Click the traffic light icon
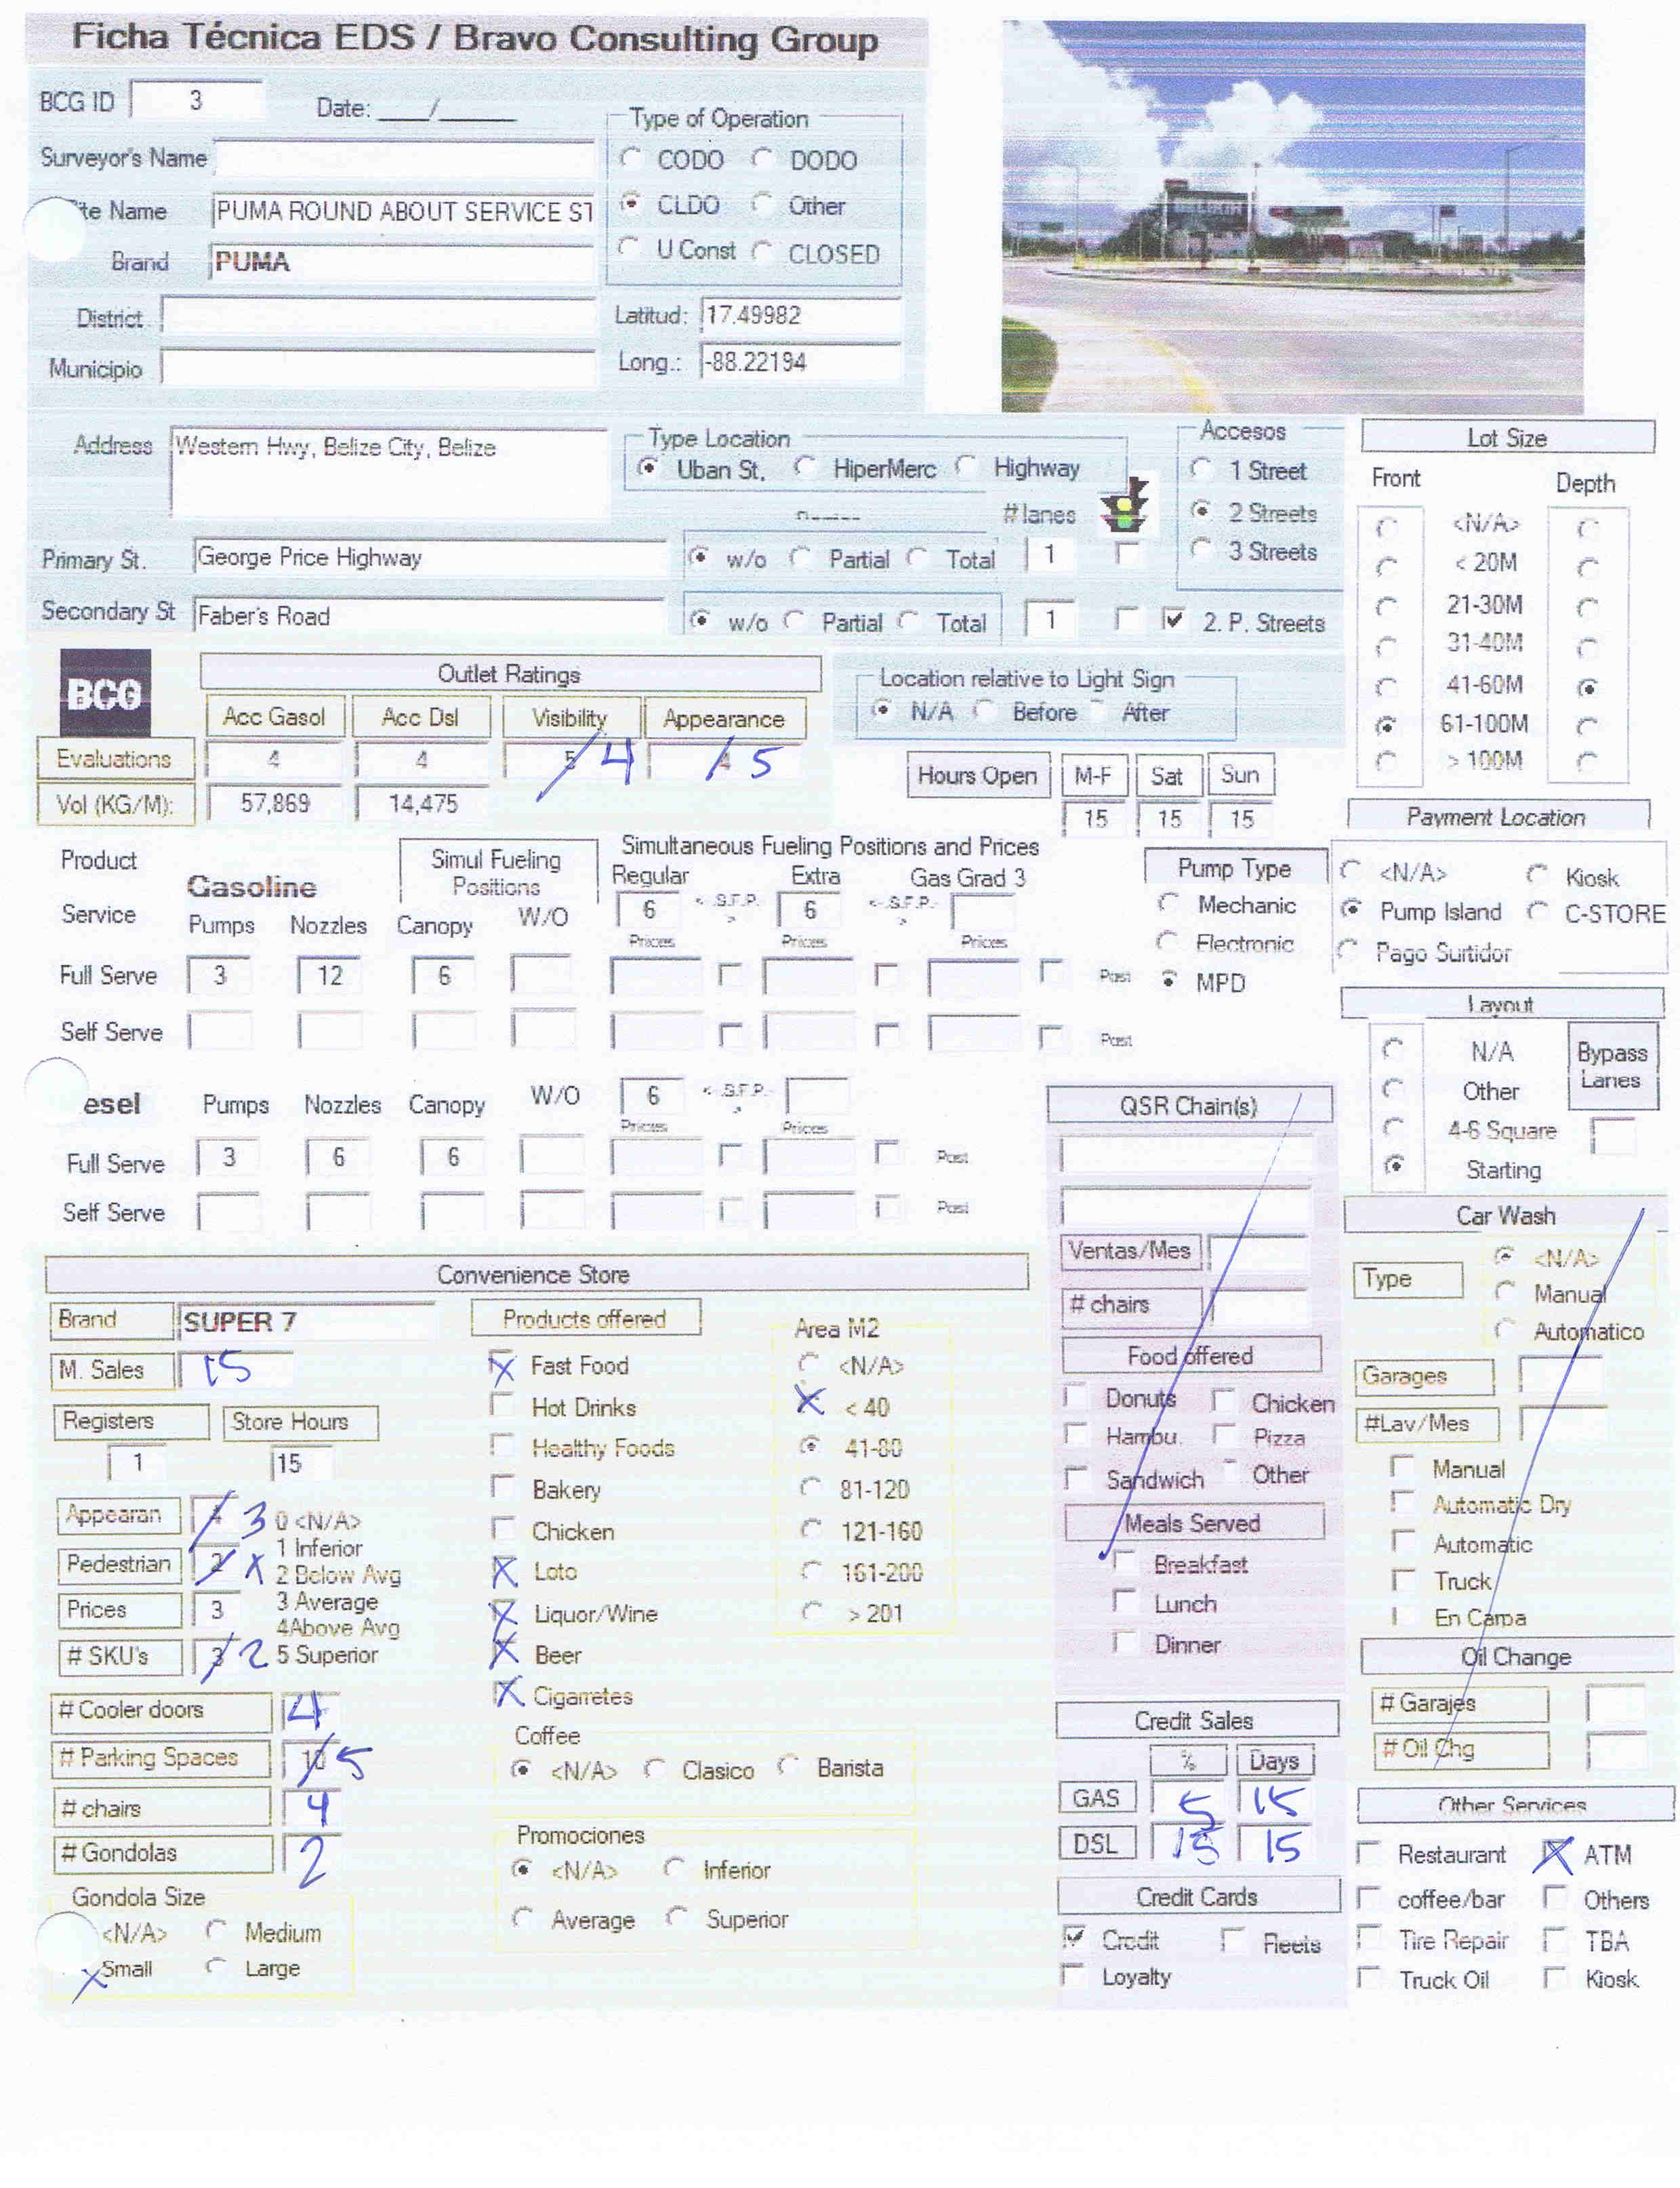The height and width of the screenshot is (2188, 1680). (x=1125, y=505)
